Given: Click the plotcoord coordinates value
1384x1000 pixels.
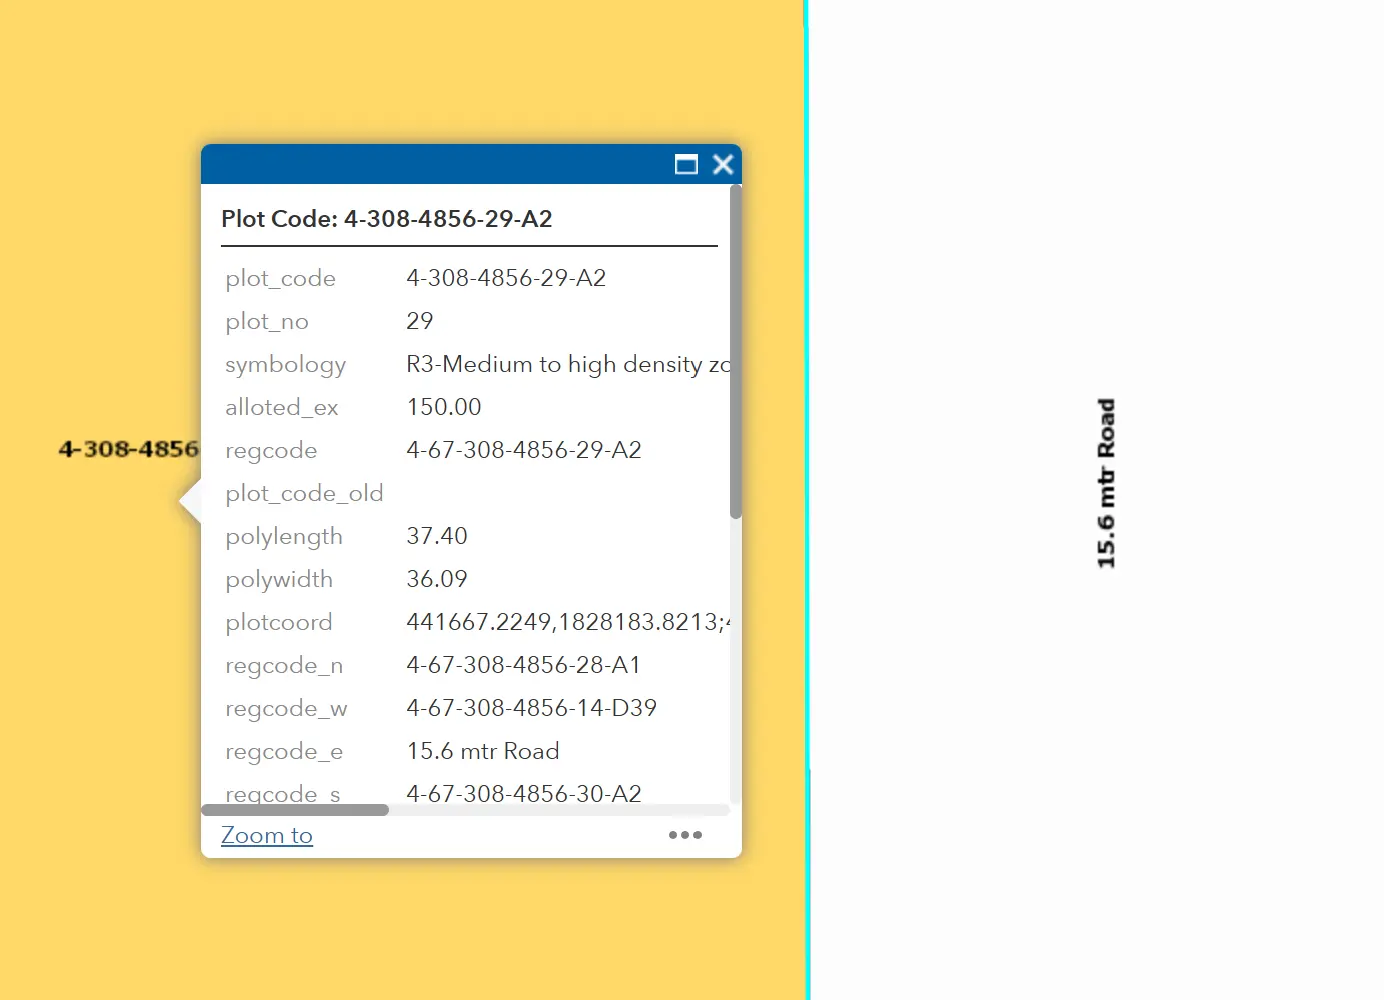Looking at the screenshot, I should coord(567,622).
